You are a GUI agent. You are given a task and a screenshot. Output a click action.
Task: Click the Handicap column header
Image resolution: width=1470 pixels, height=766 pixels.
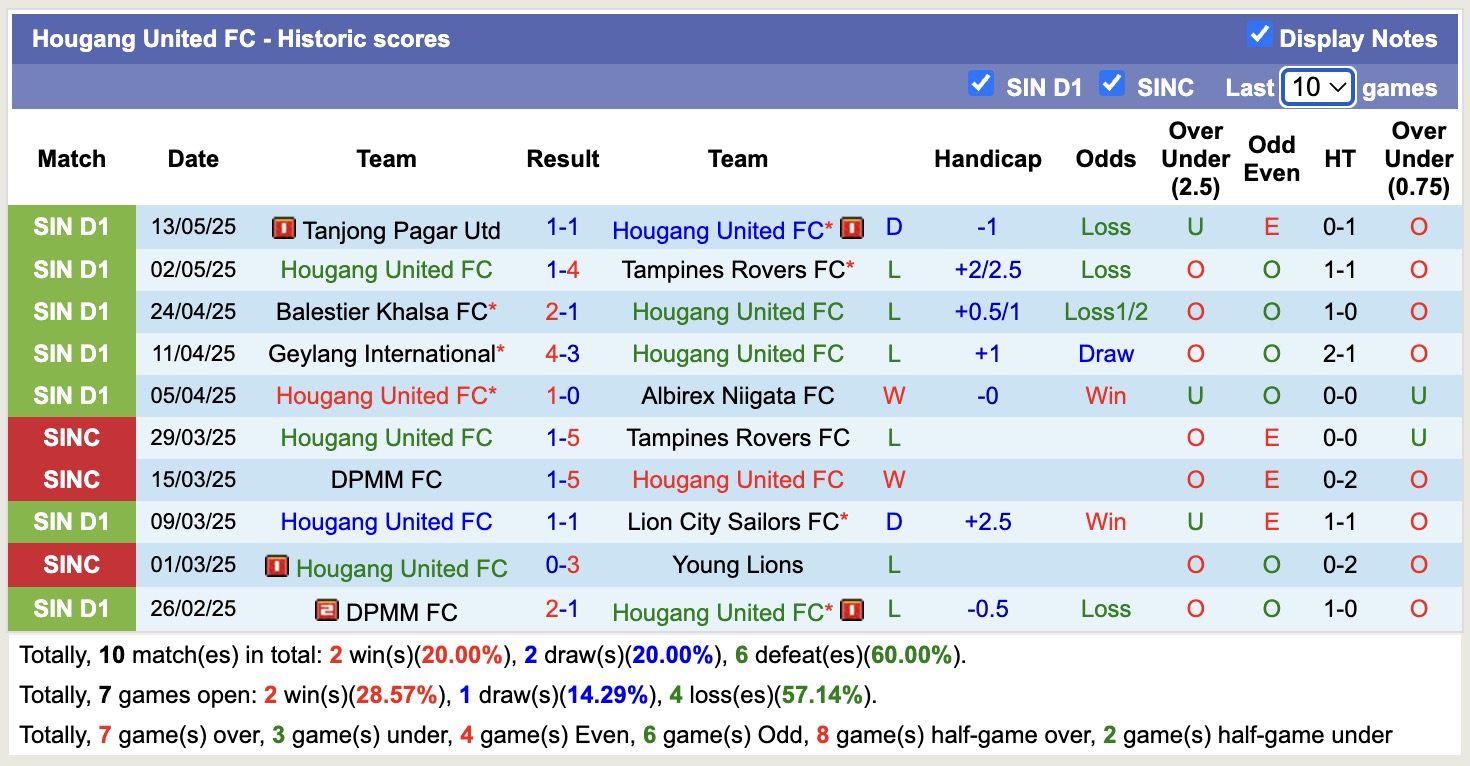point(987,159)
